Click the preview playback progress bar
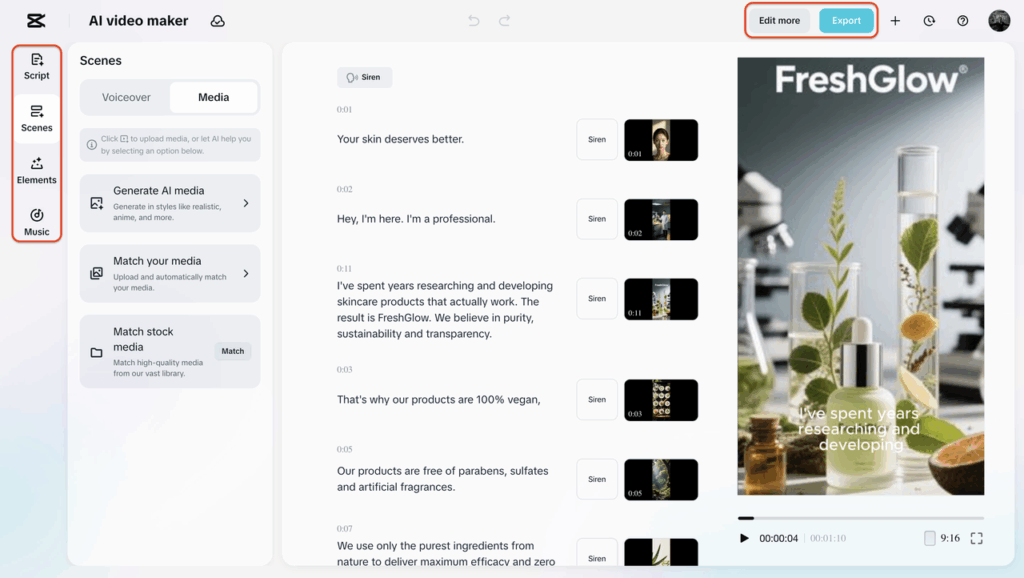The width and height of the screenshot is (1024, 578). [861, 518]
